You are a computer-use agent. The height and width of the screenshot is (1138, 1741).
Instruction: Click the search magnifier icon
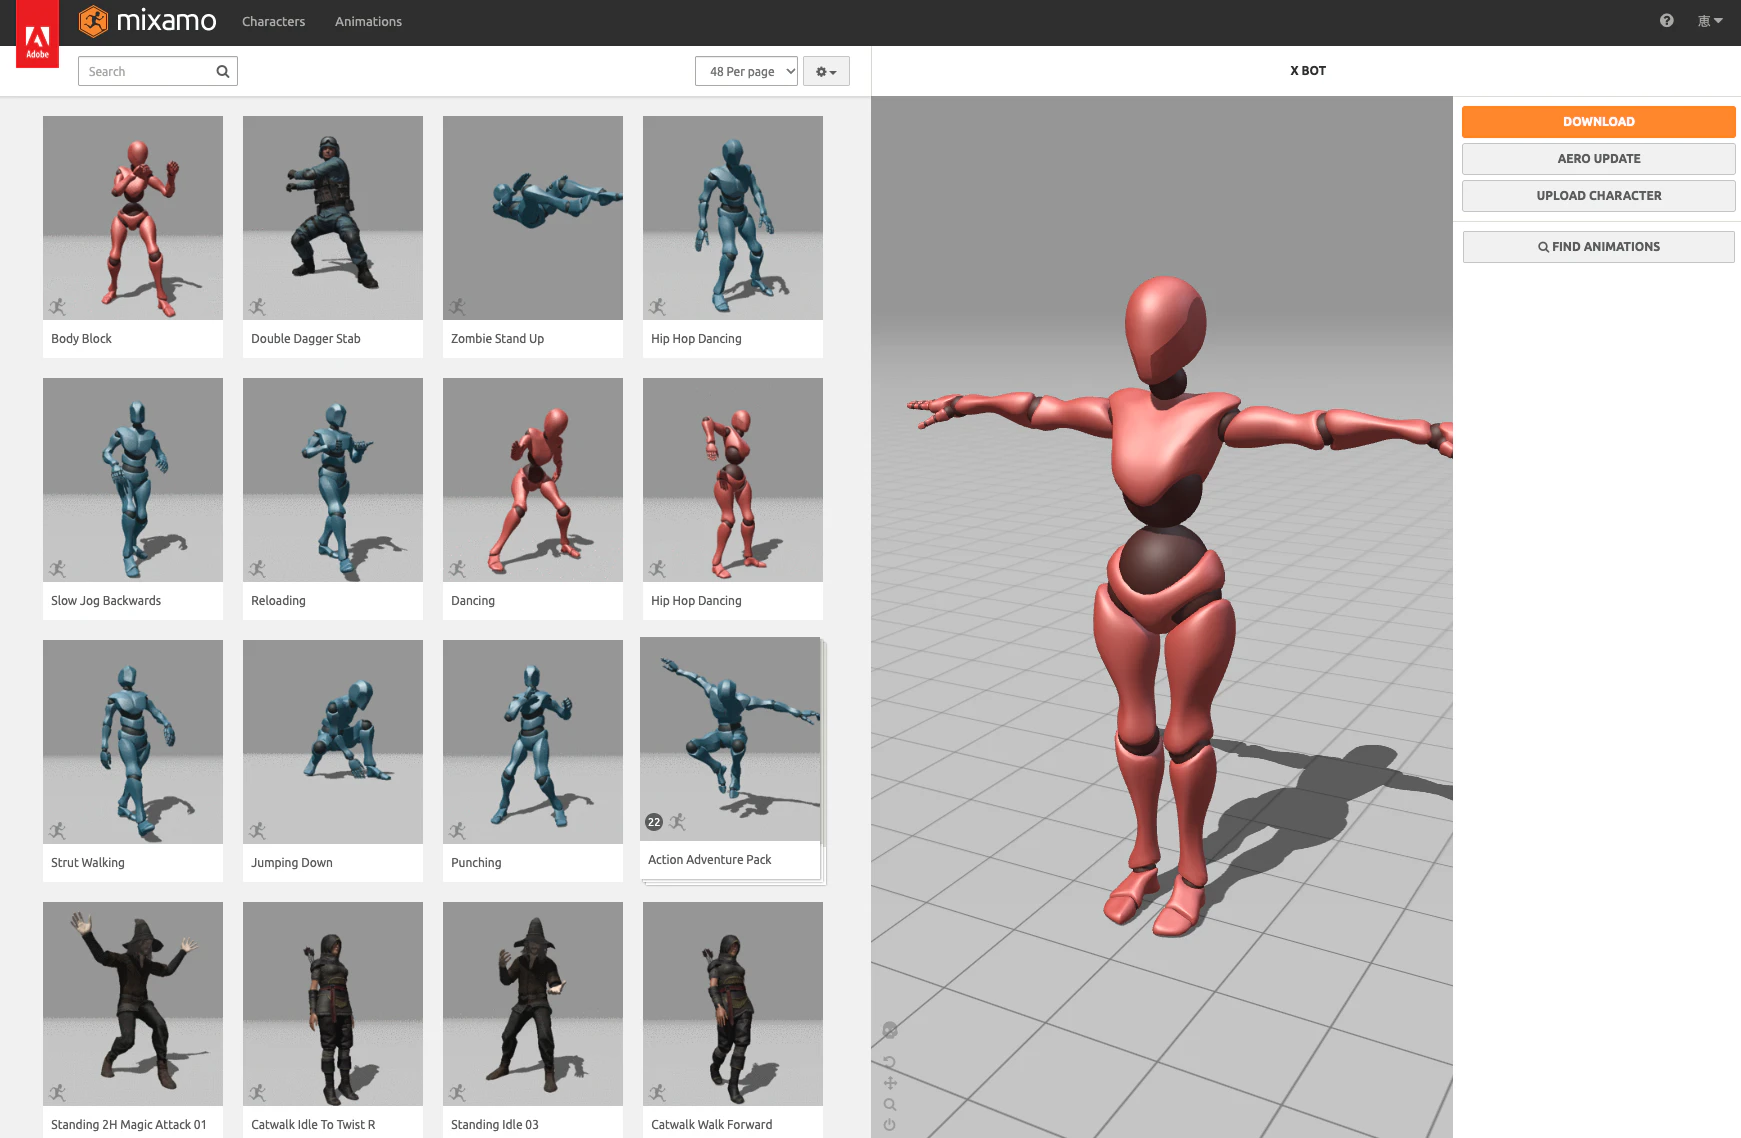[x=223, y=71]
